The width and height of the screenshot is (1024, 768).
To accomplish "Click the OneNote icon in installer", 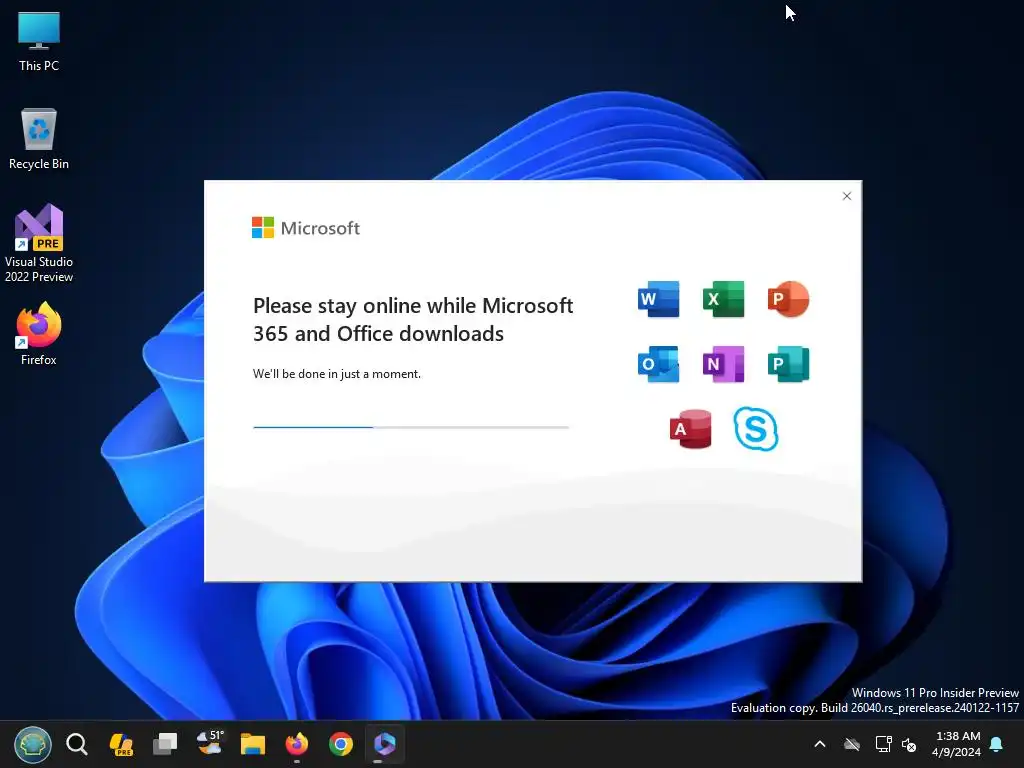I will (x=724, y=364).
